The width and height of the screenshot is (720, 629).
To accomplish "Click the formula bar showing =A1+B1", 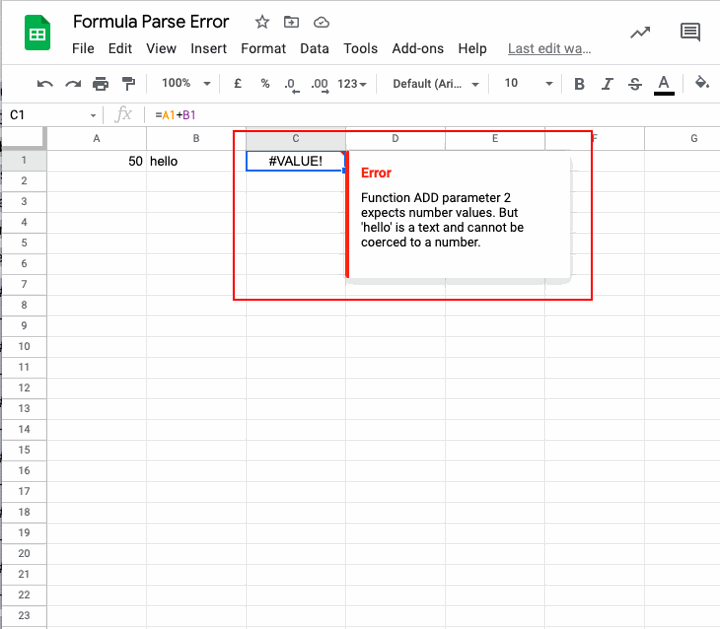I will coord(432,115).
